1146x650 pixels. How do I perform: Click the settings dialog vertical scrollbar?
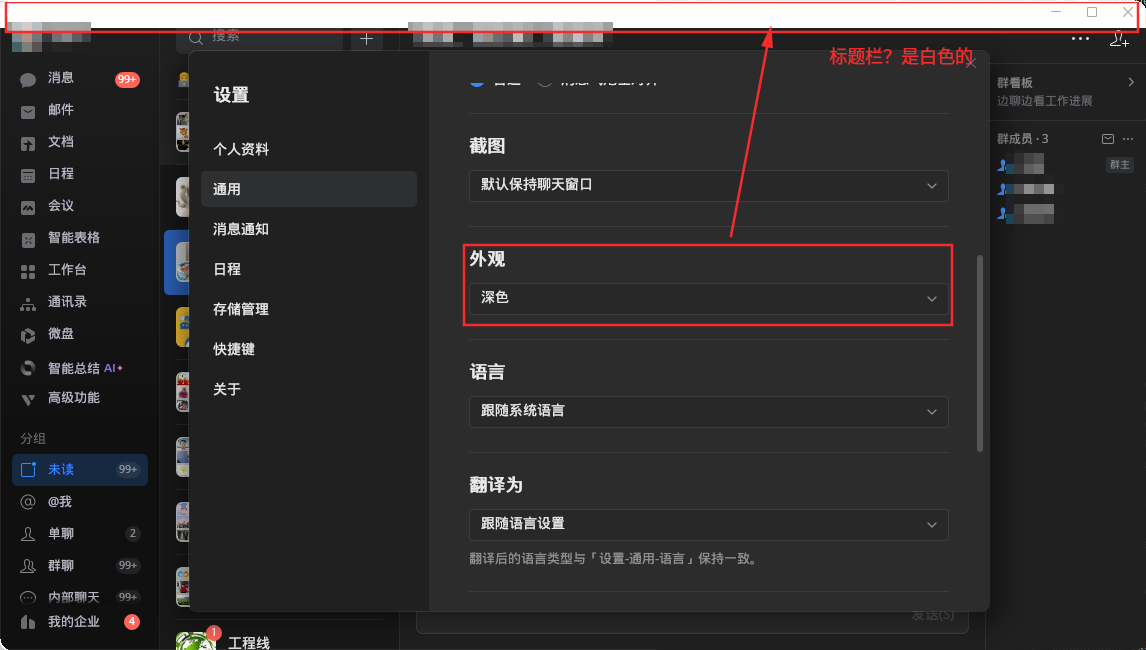coord(979,353)
